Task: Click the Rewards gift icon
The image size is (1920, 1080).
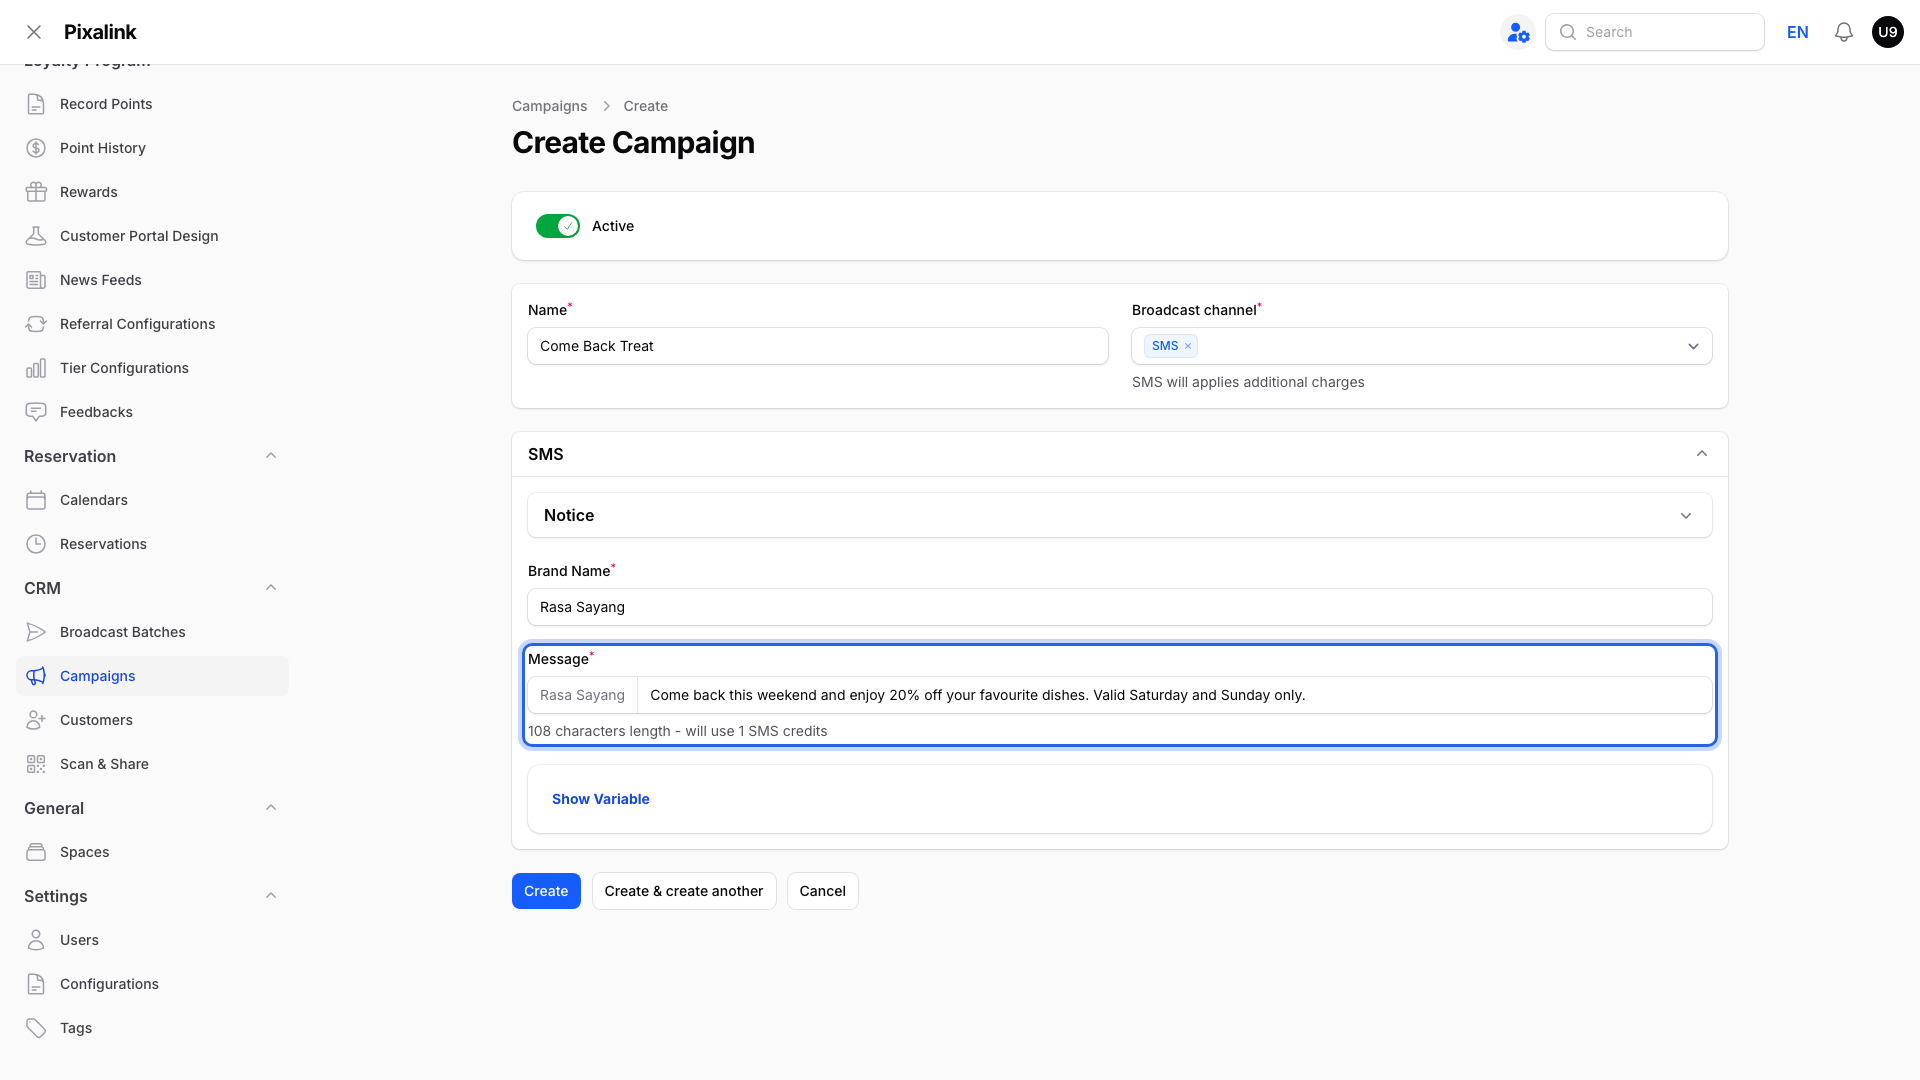Action: point(36,192)
